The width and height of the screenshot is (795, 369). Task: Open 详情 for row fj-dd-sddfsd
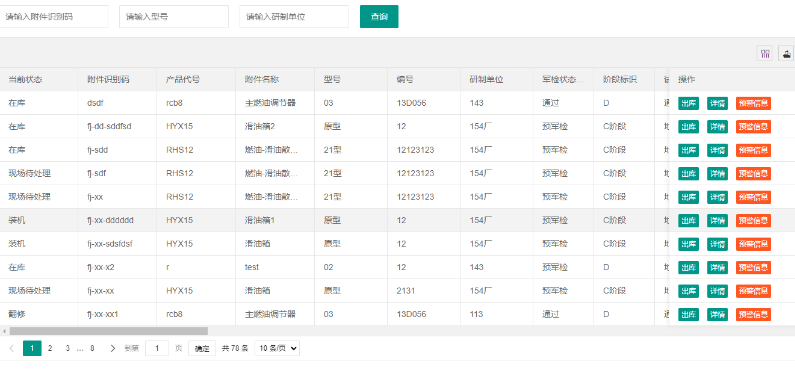coord(717,127)
